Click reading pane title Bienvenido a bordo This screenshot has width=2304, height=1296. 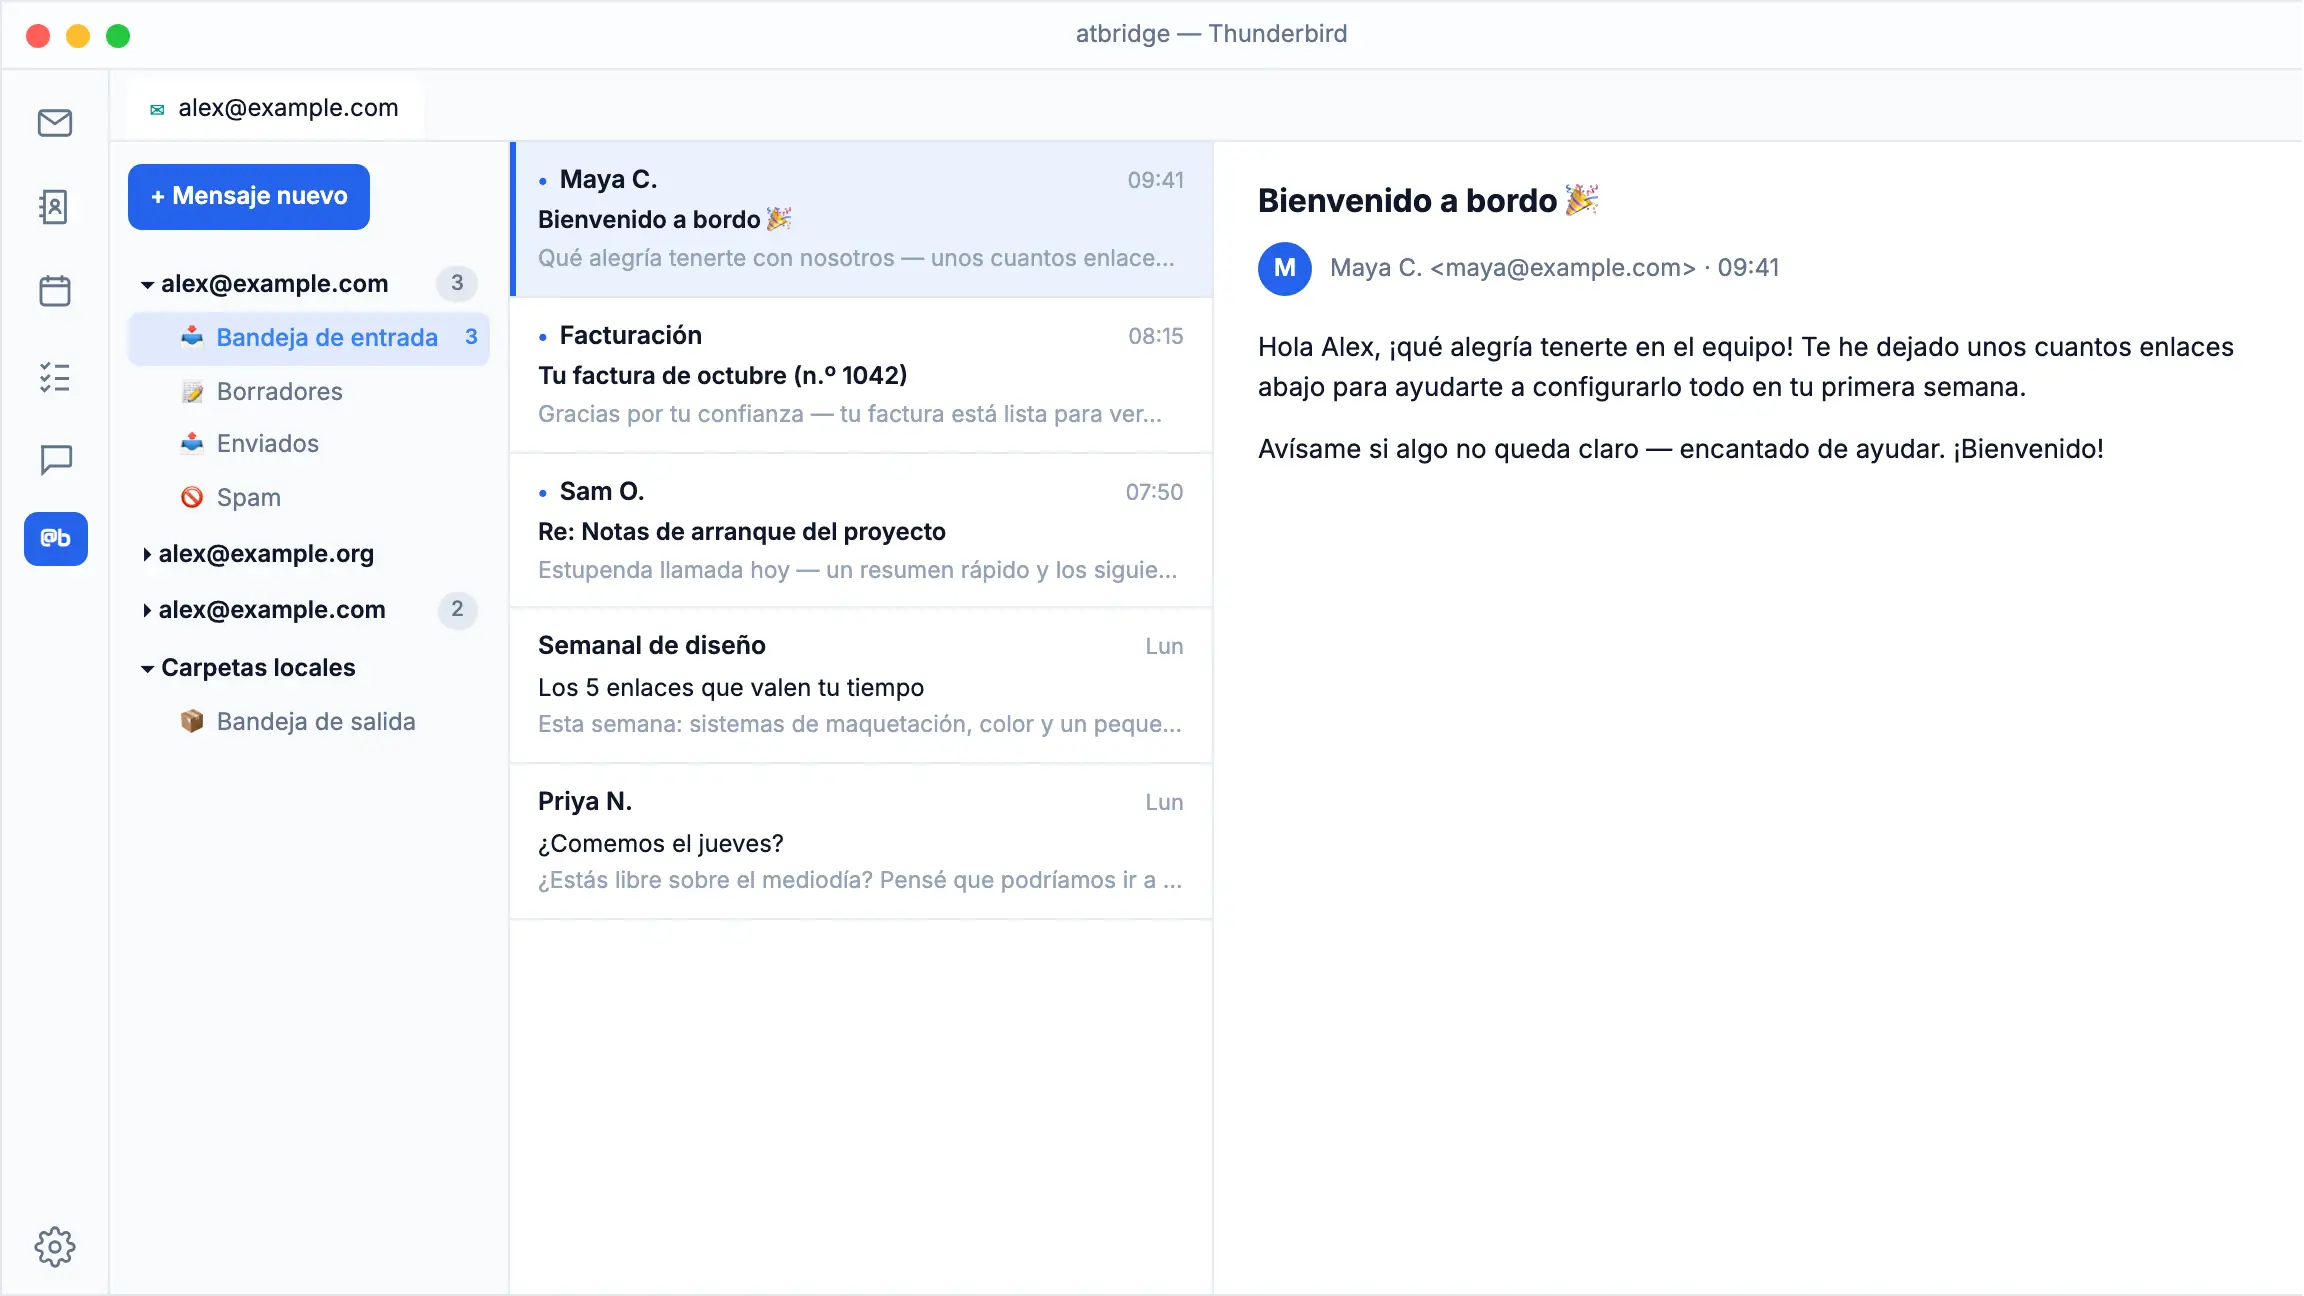tap(1428, 201)
